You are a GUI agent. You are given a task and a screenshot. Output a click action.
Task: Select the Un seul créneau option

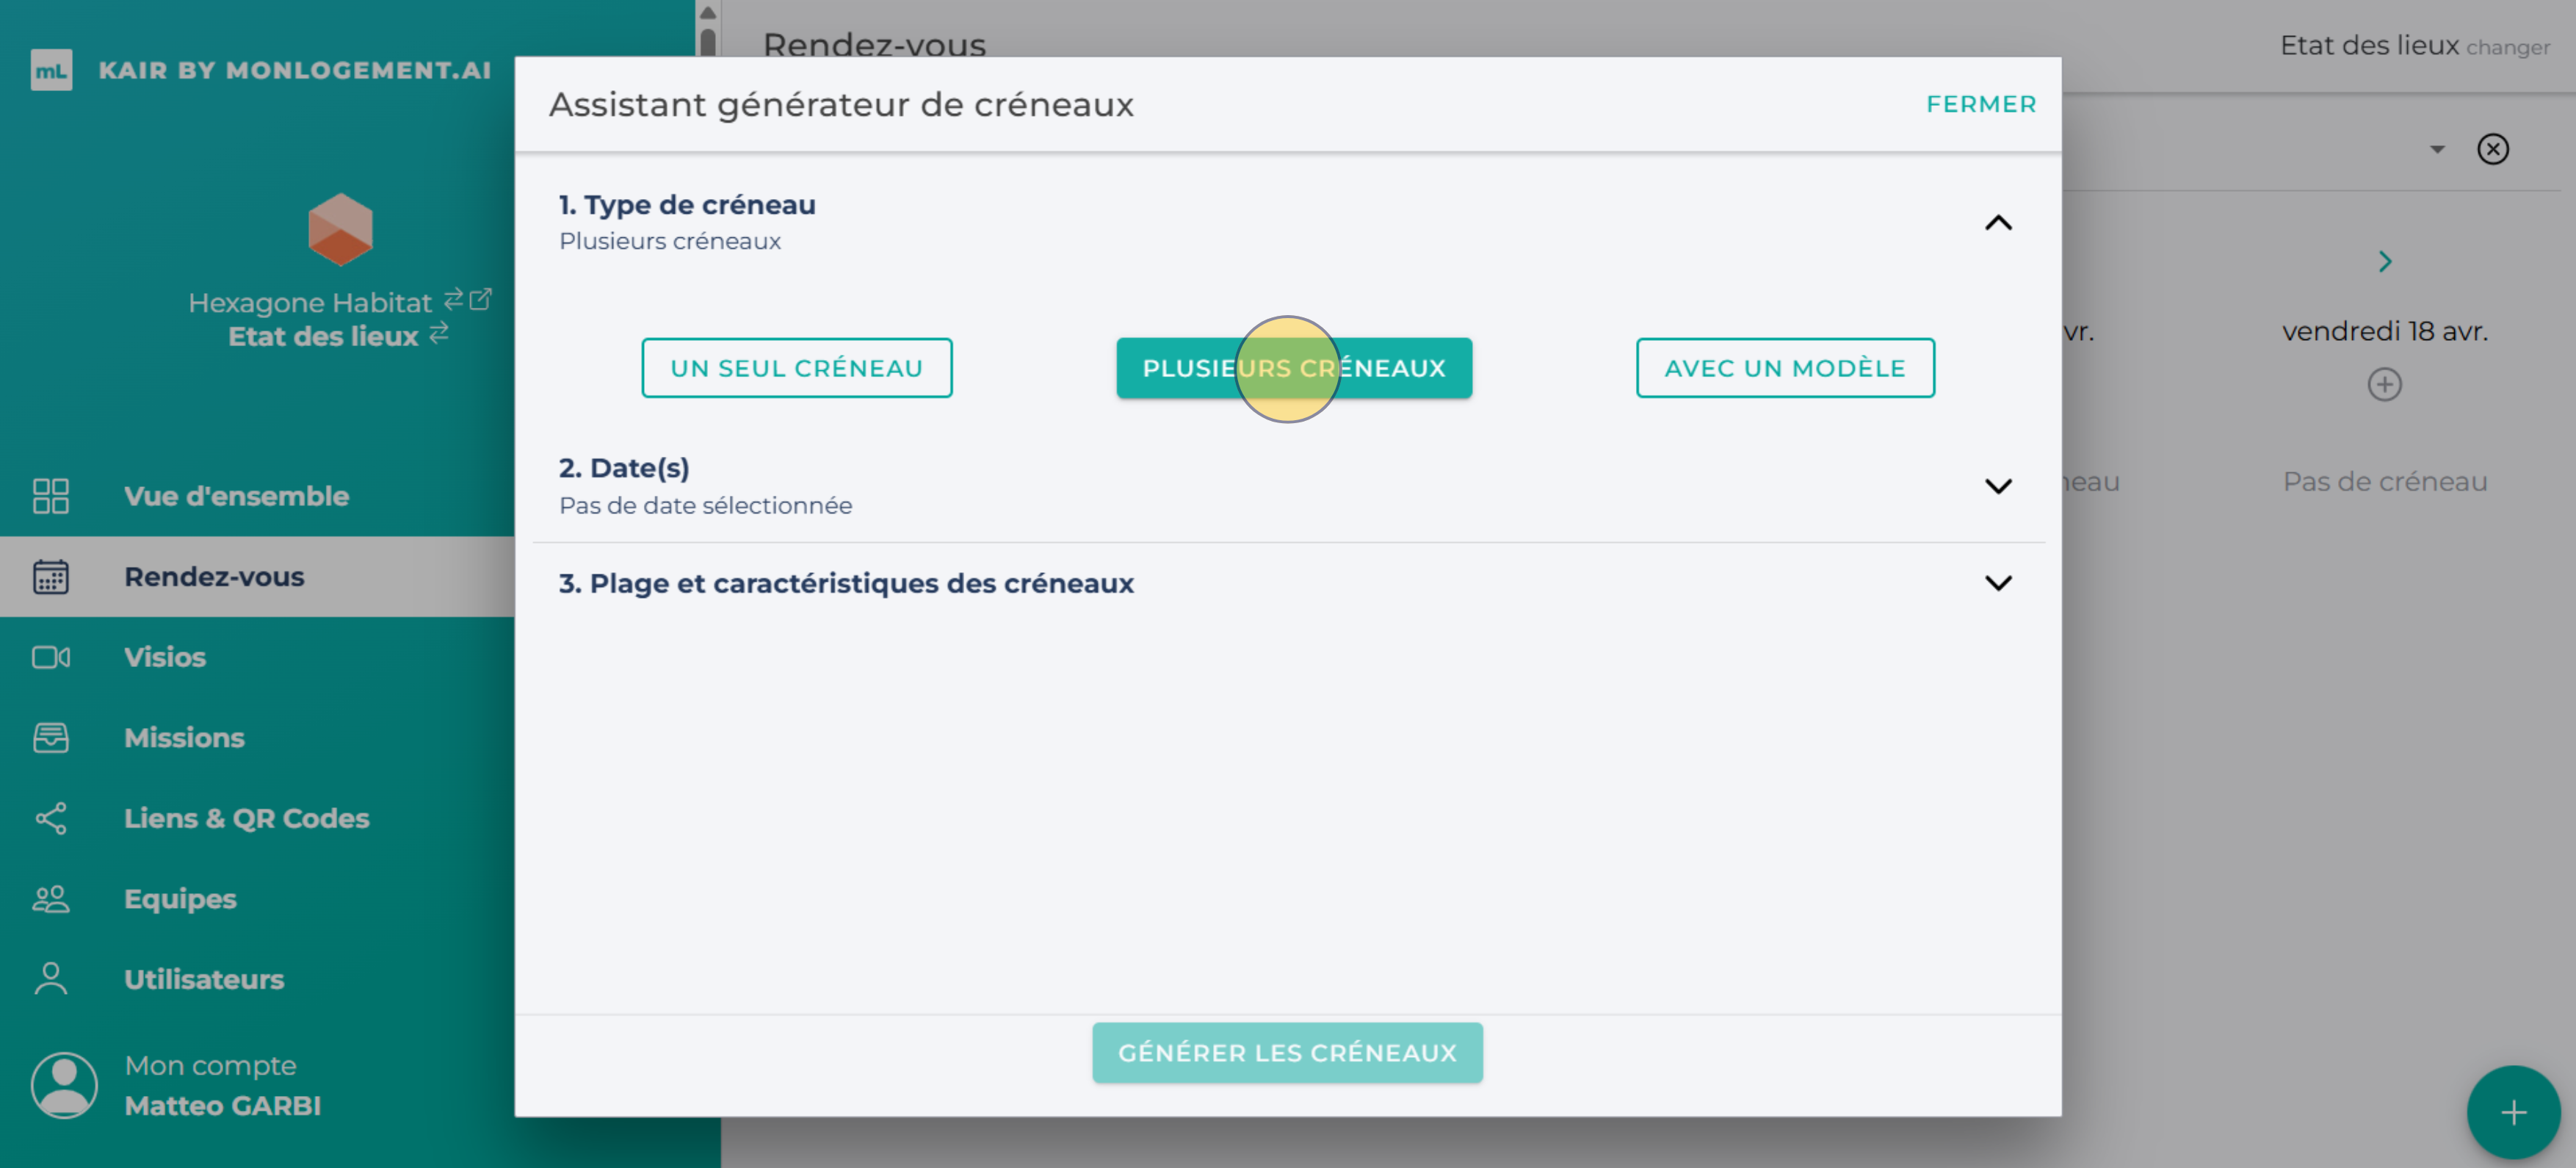click(x=797, y=368)
